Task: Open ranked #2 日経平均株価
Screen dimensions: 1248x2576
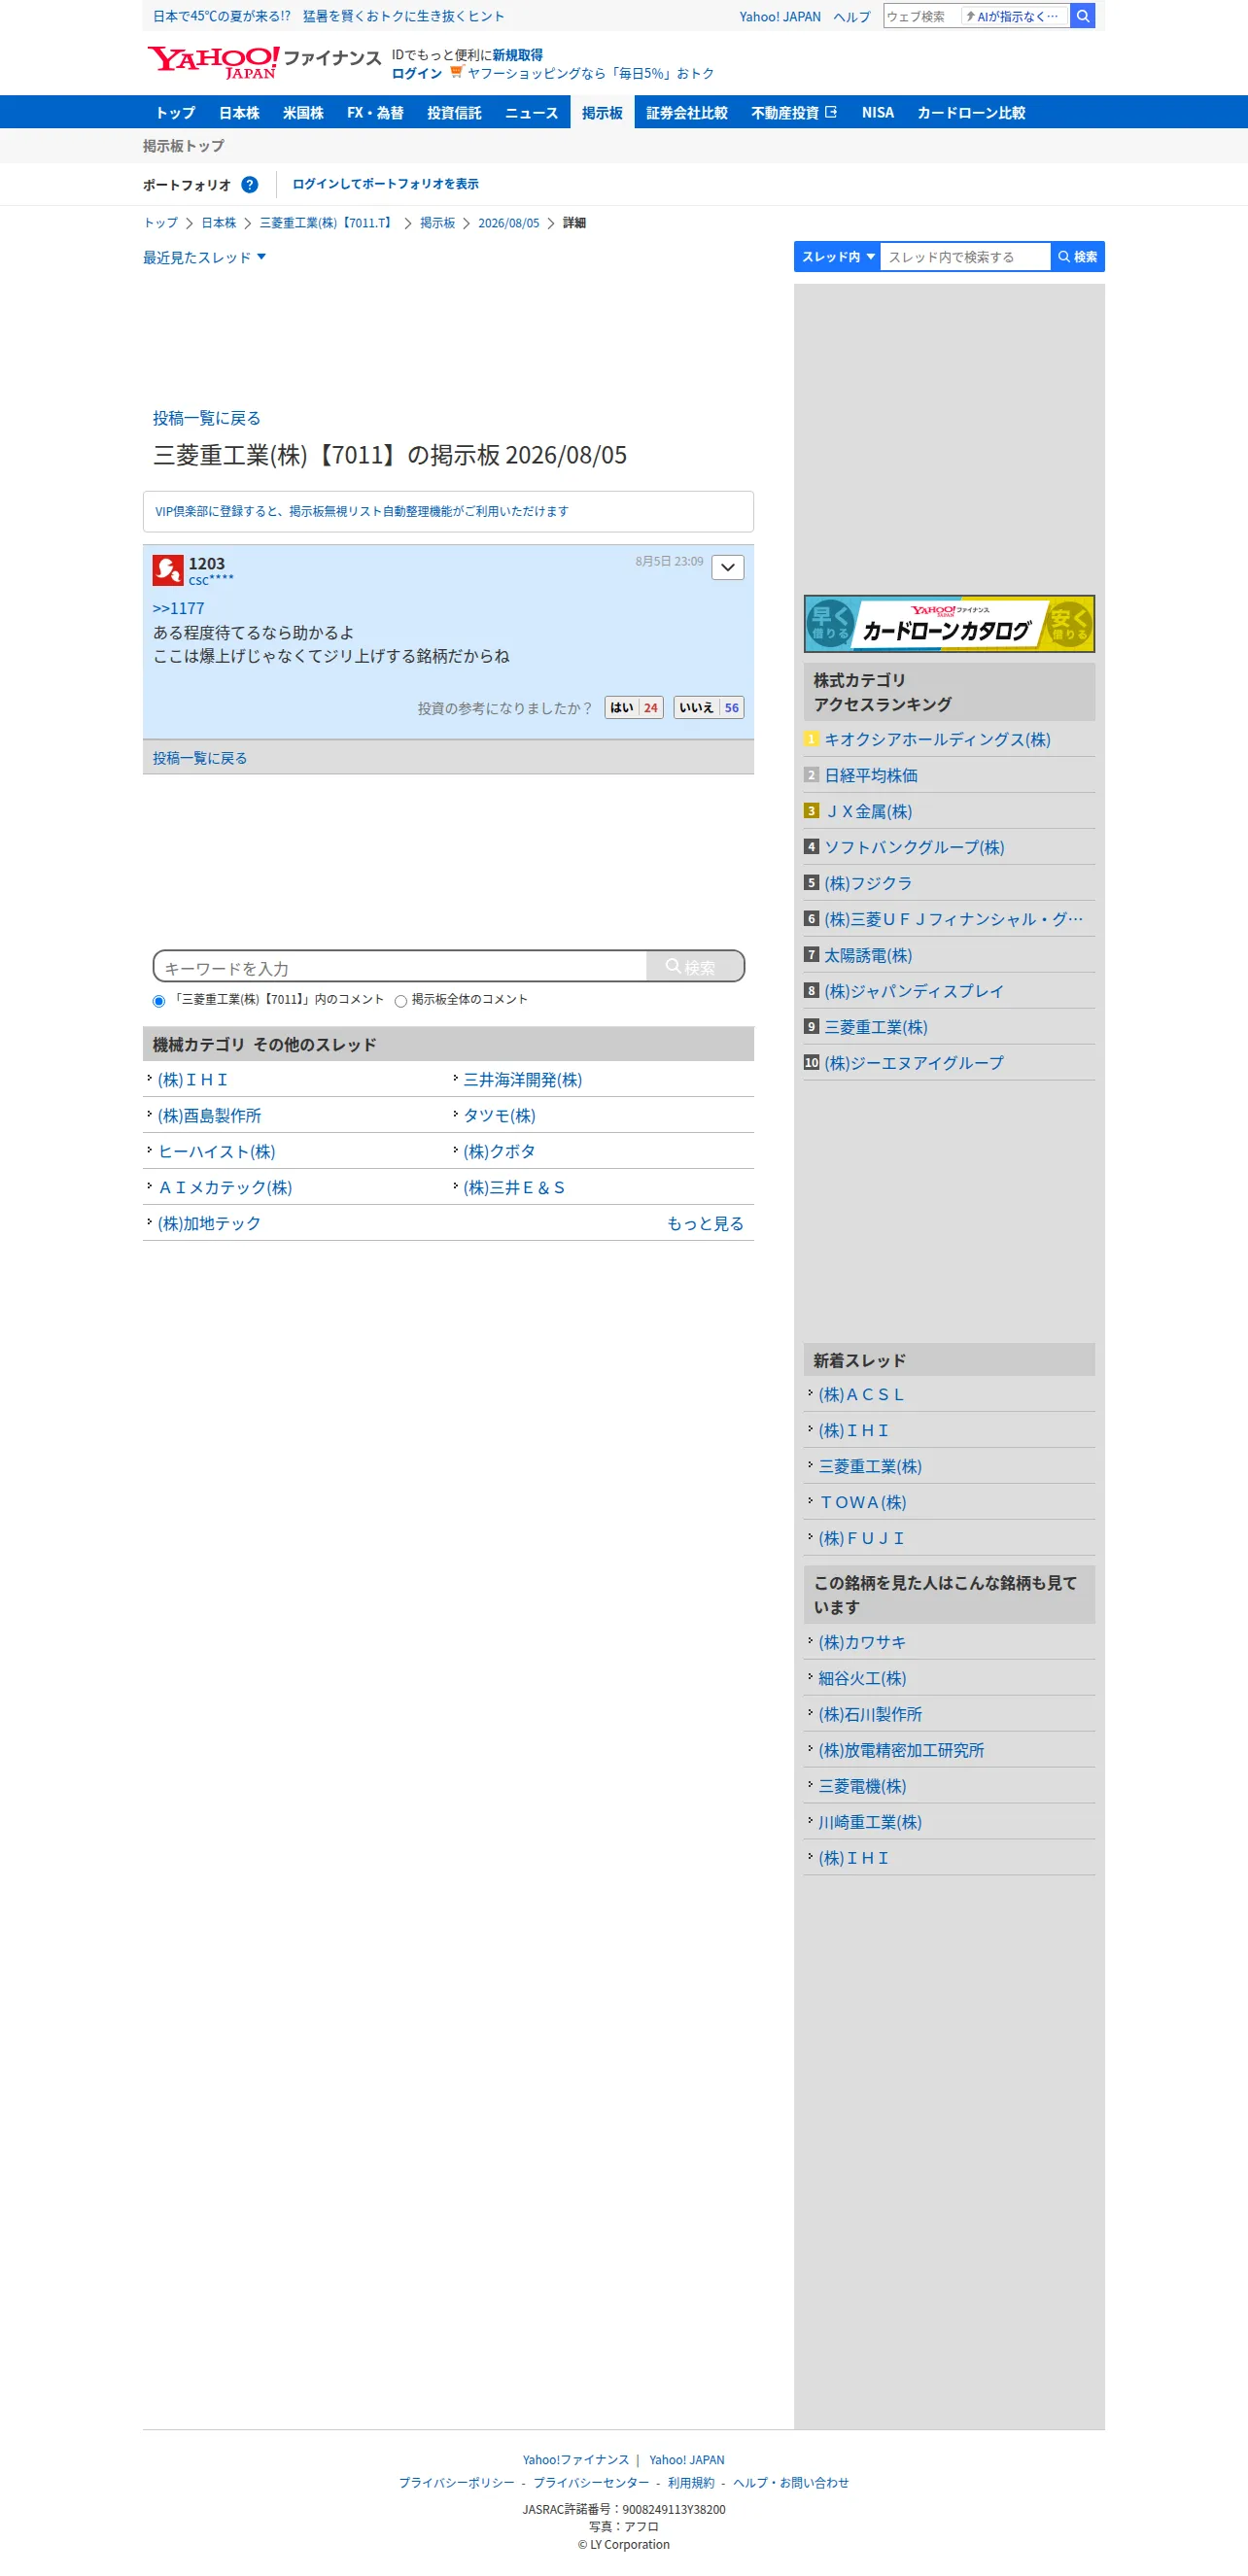Action: coord(871,775)
